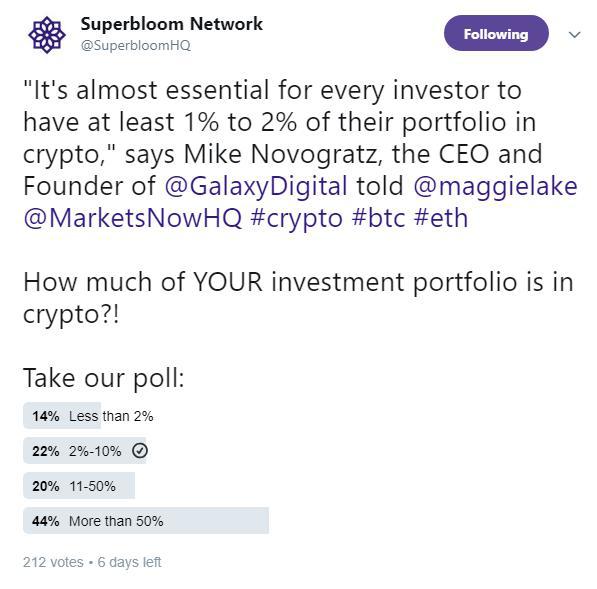
Task: Open the @GalaxyDigital mention
Action: coord(256,186)
